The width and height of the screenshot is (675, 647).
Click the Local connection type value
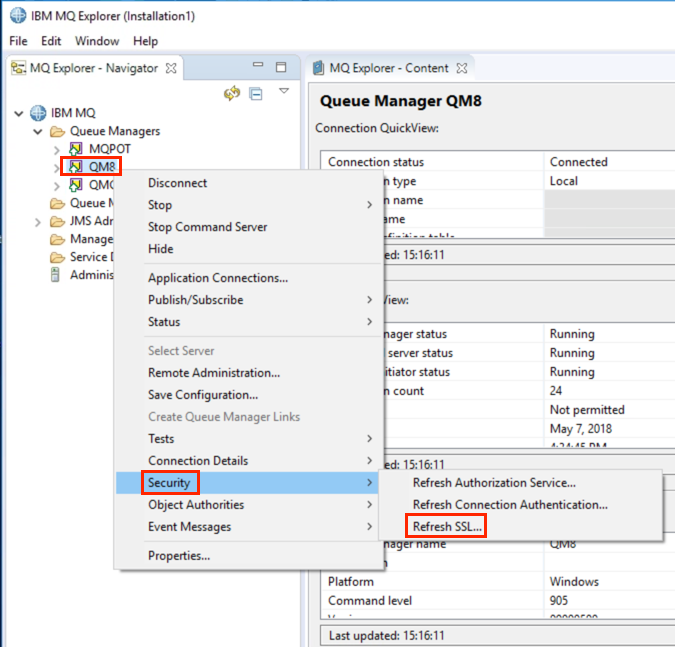(x=564, y=181)
